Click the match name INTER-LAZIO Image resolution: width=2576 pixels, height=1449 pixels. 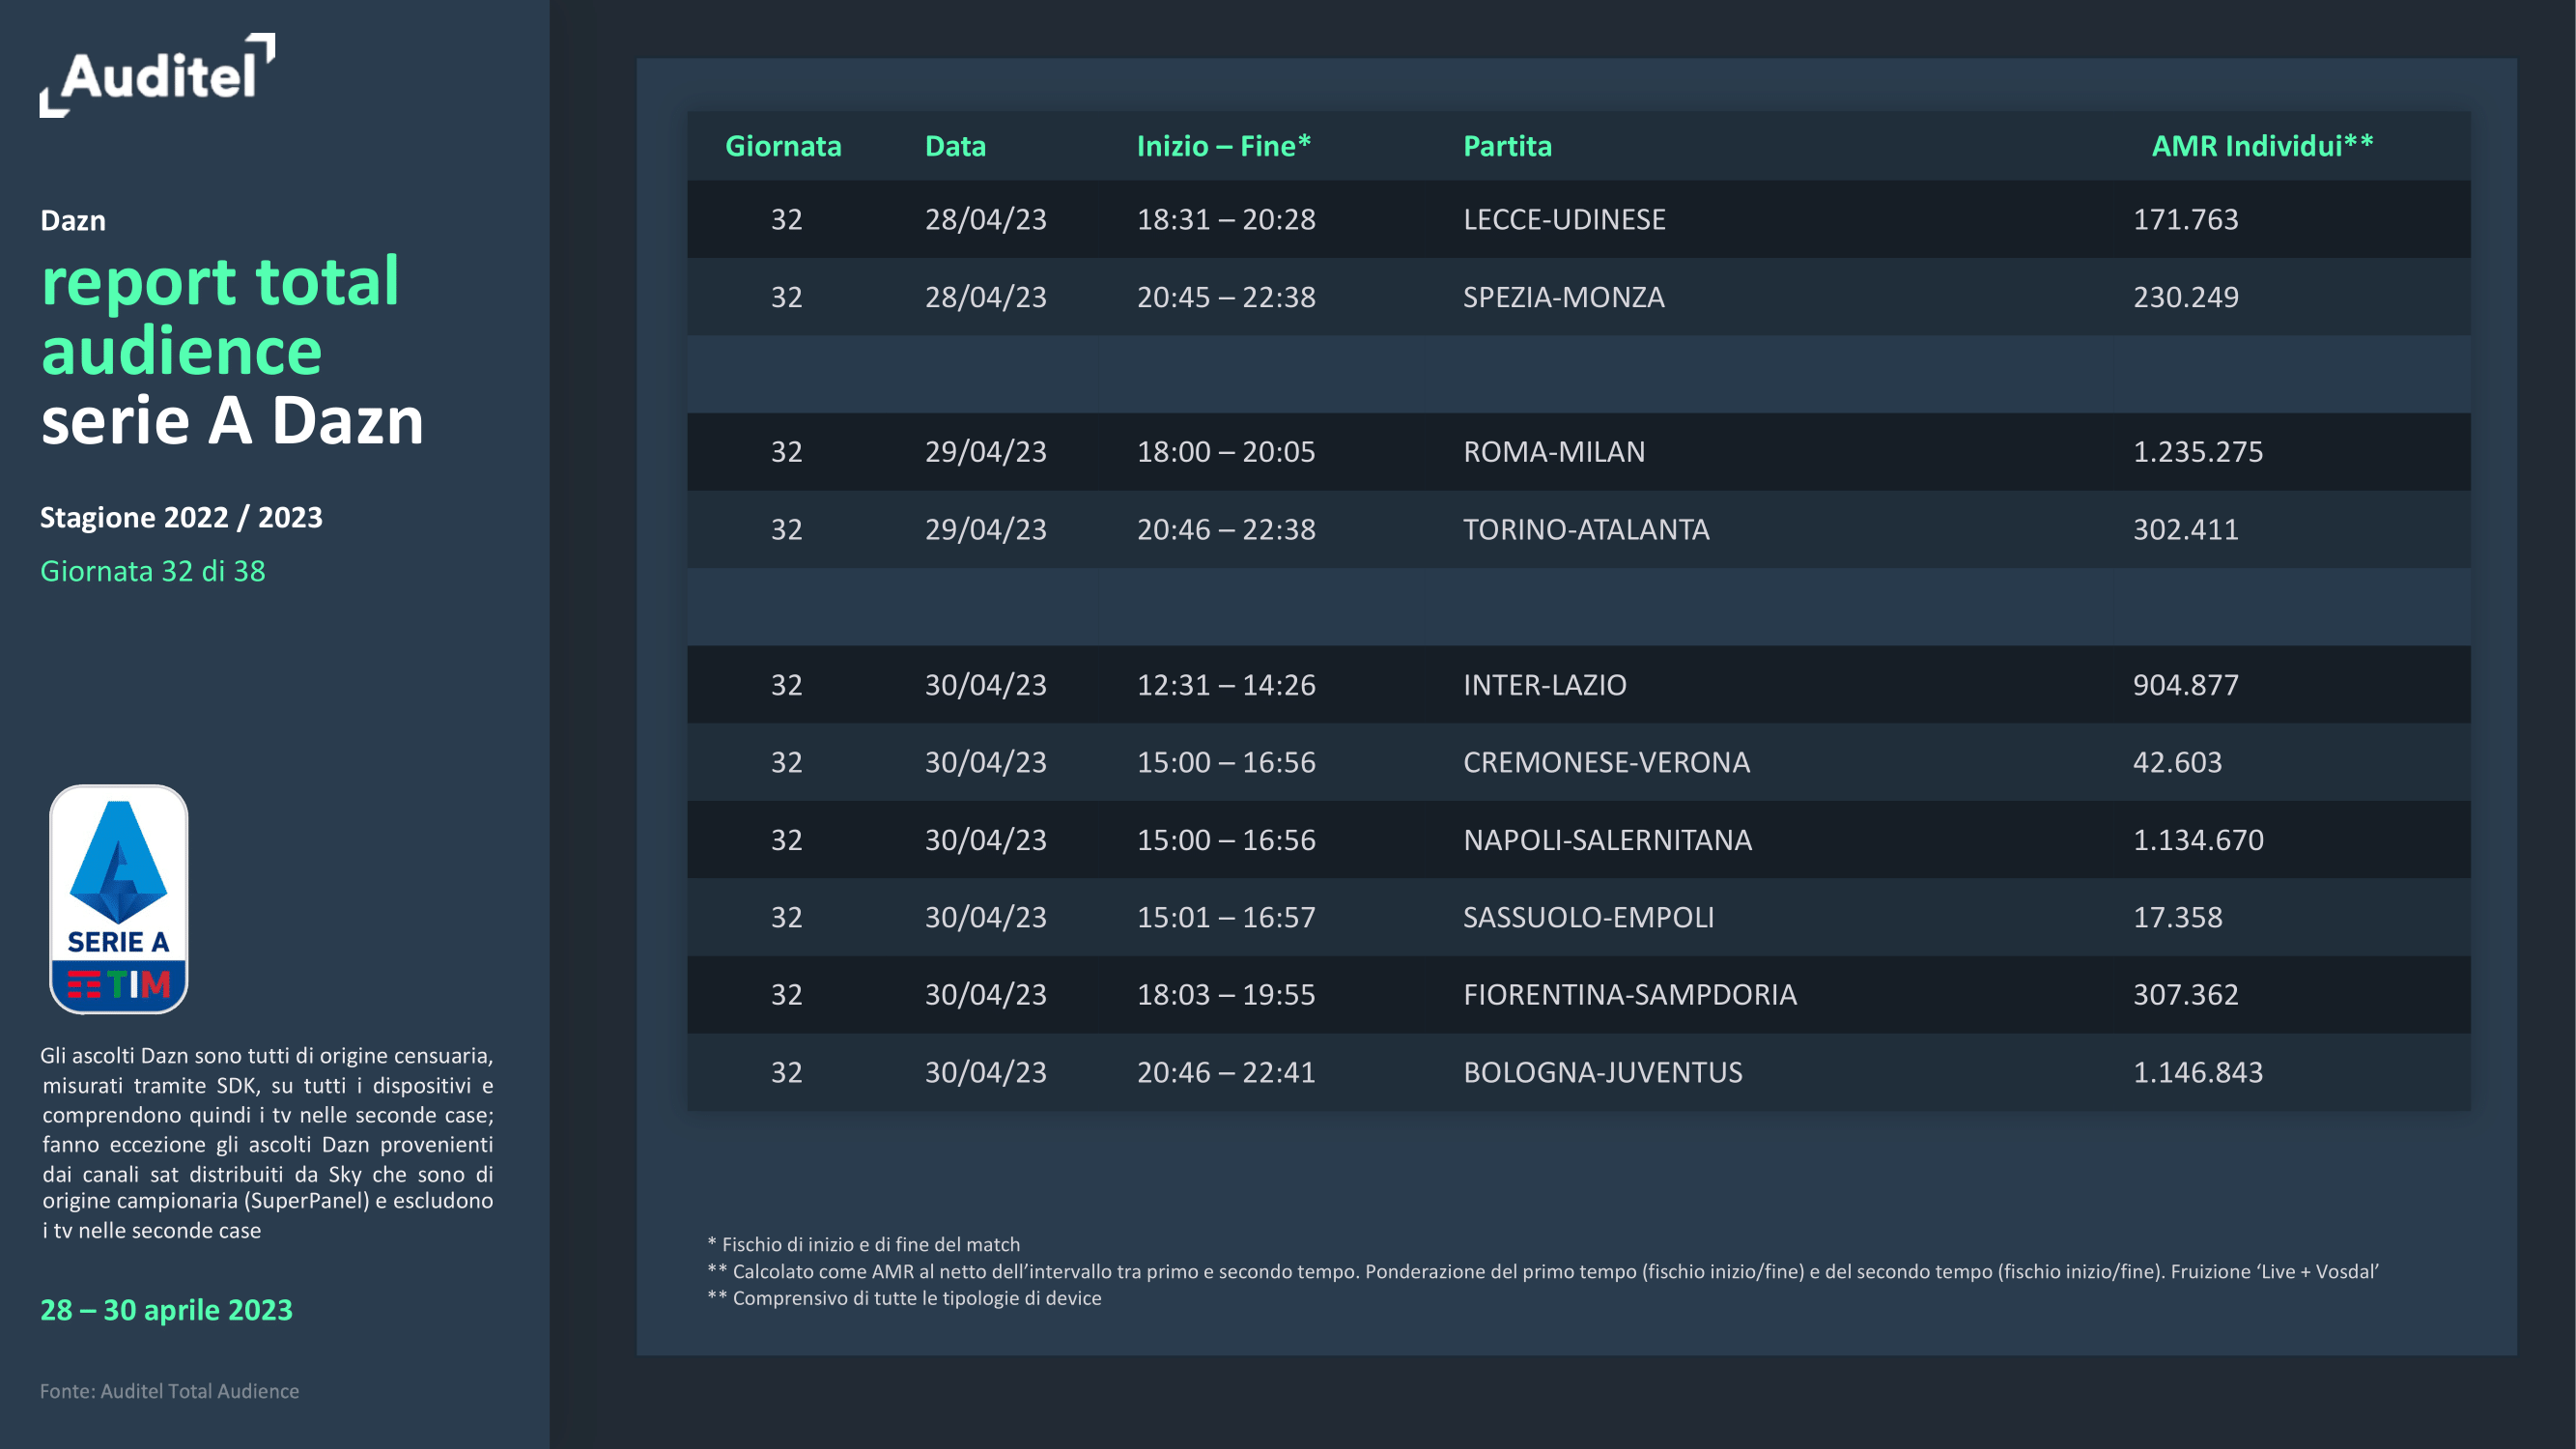[1544, 685]
